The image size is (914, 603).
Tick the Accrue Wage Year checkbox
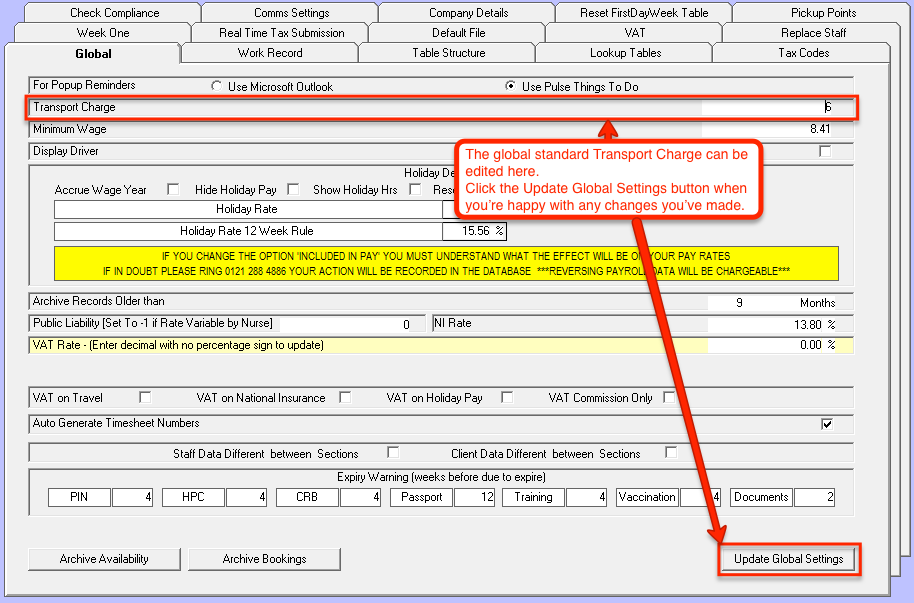(174, 190)
